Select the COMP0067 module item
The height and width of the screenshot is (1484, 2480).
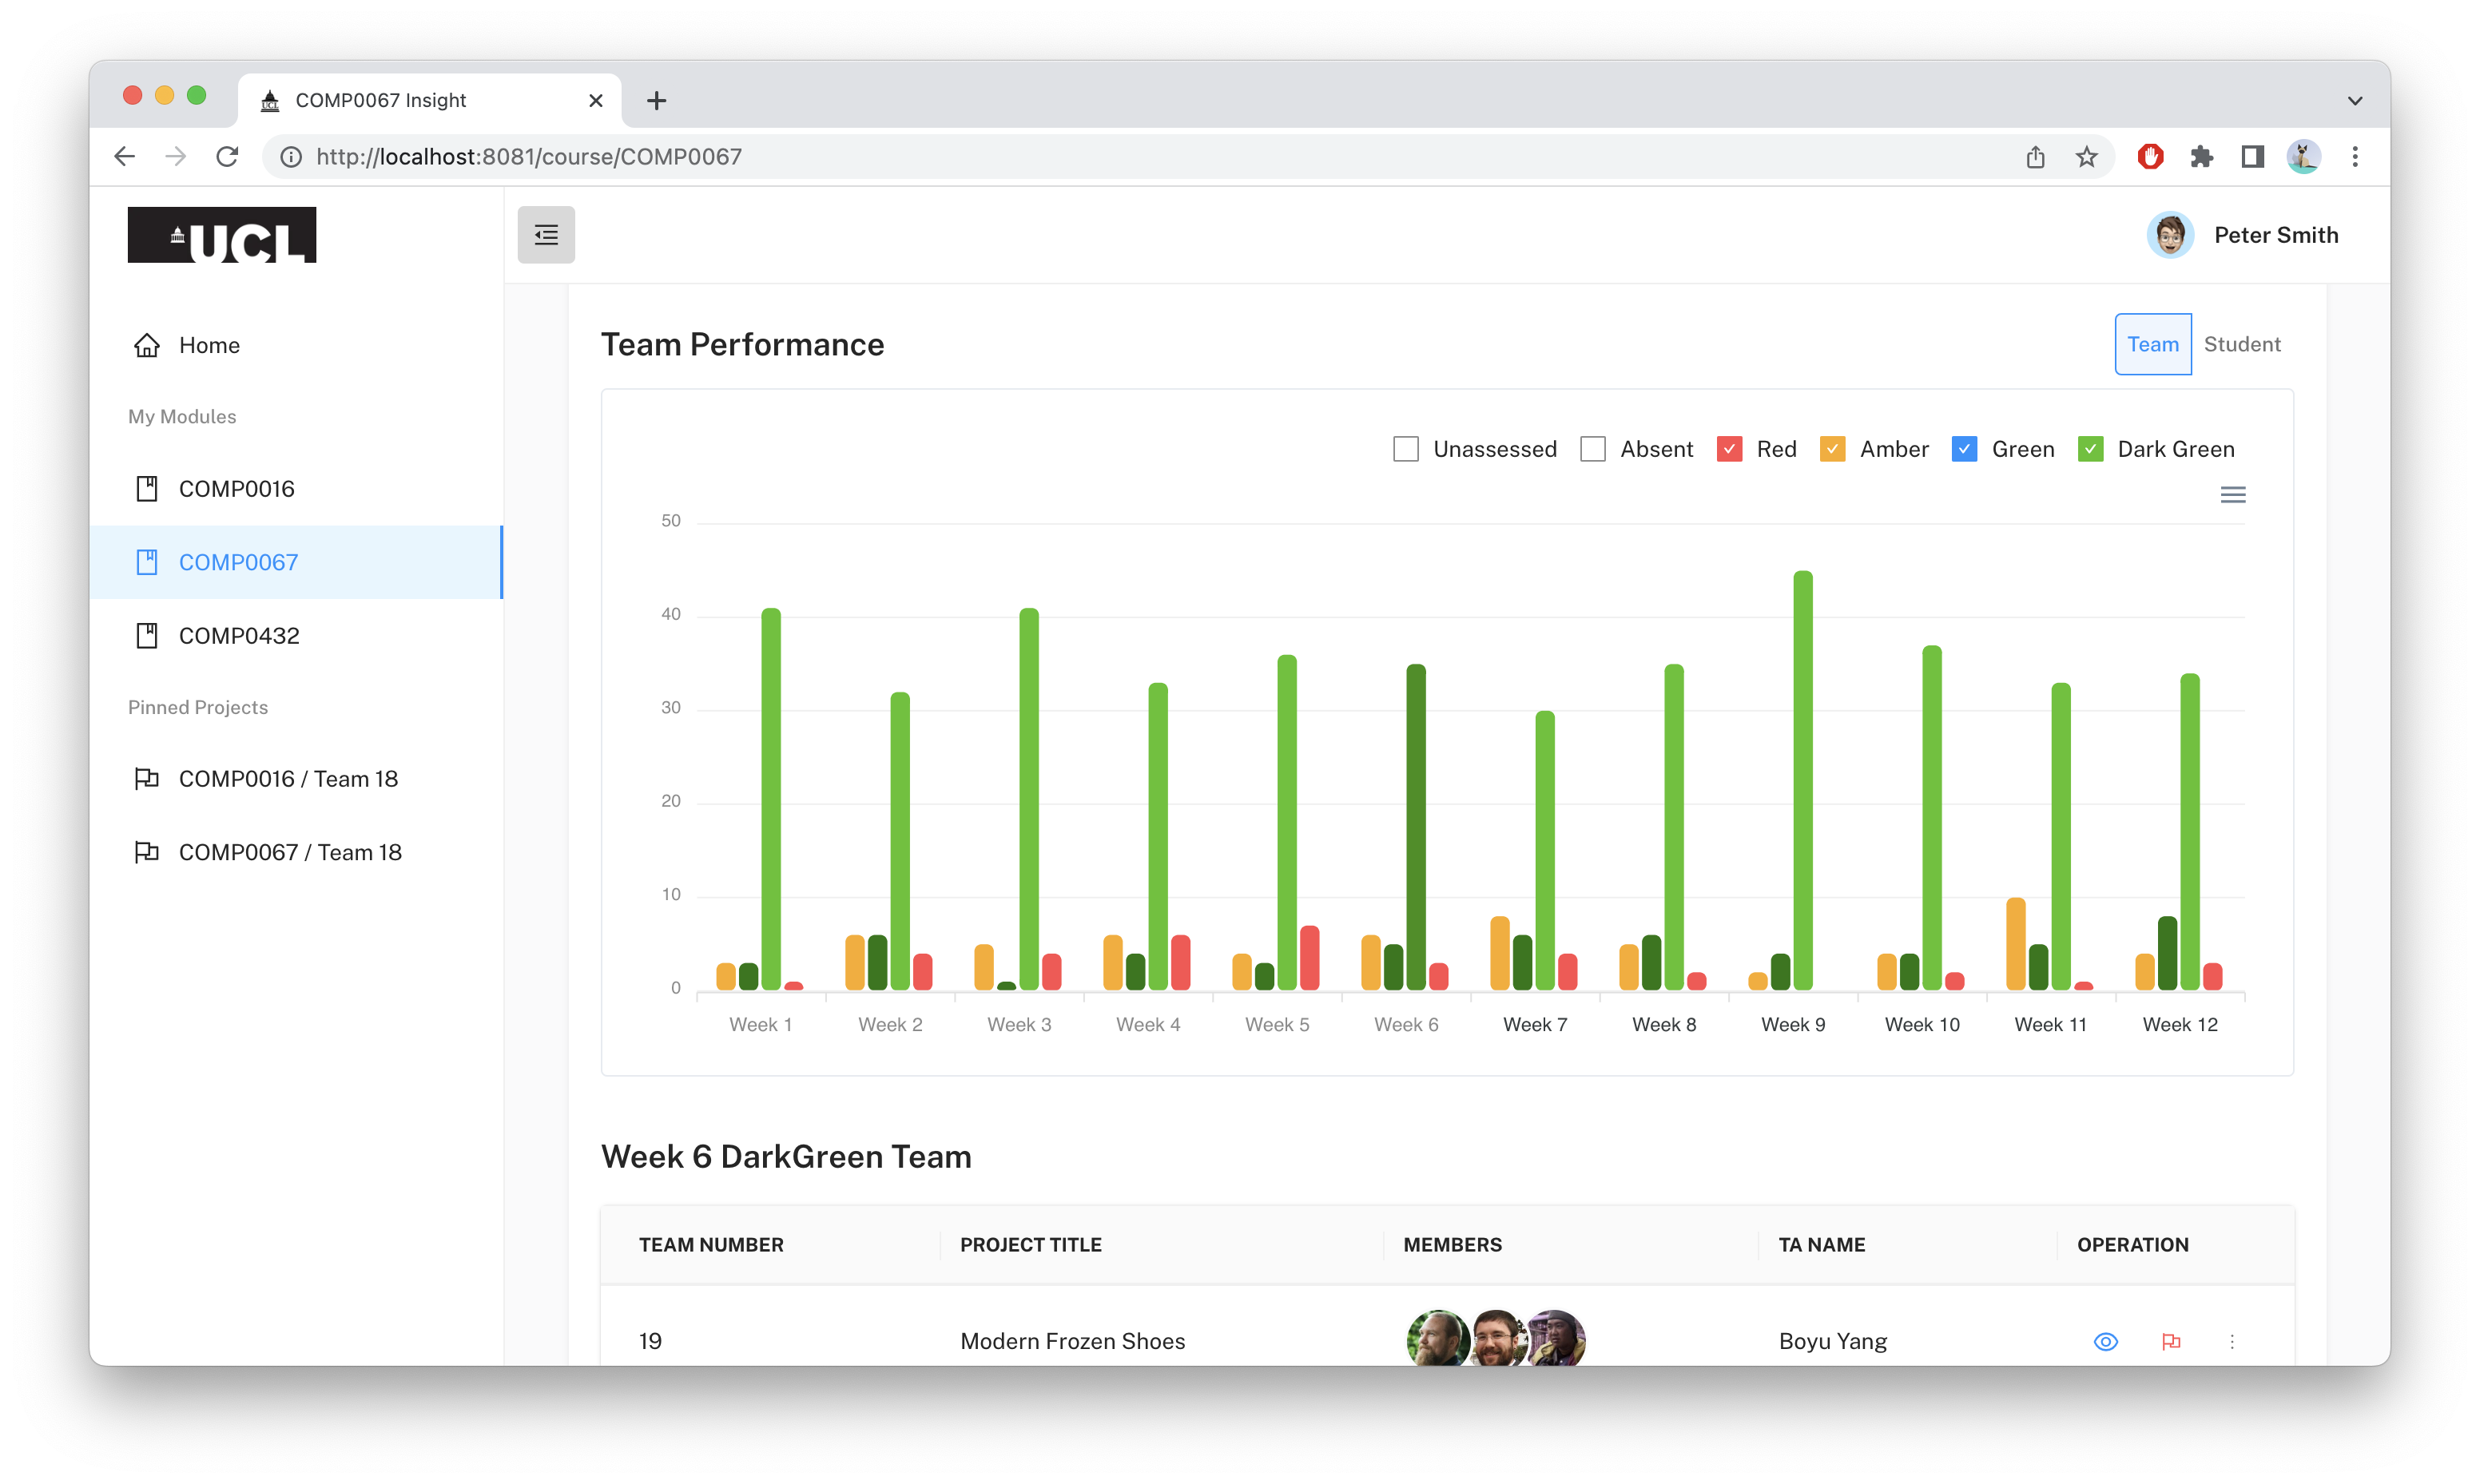296,562
